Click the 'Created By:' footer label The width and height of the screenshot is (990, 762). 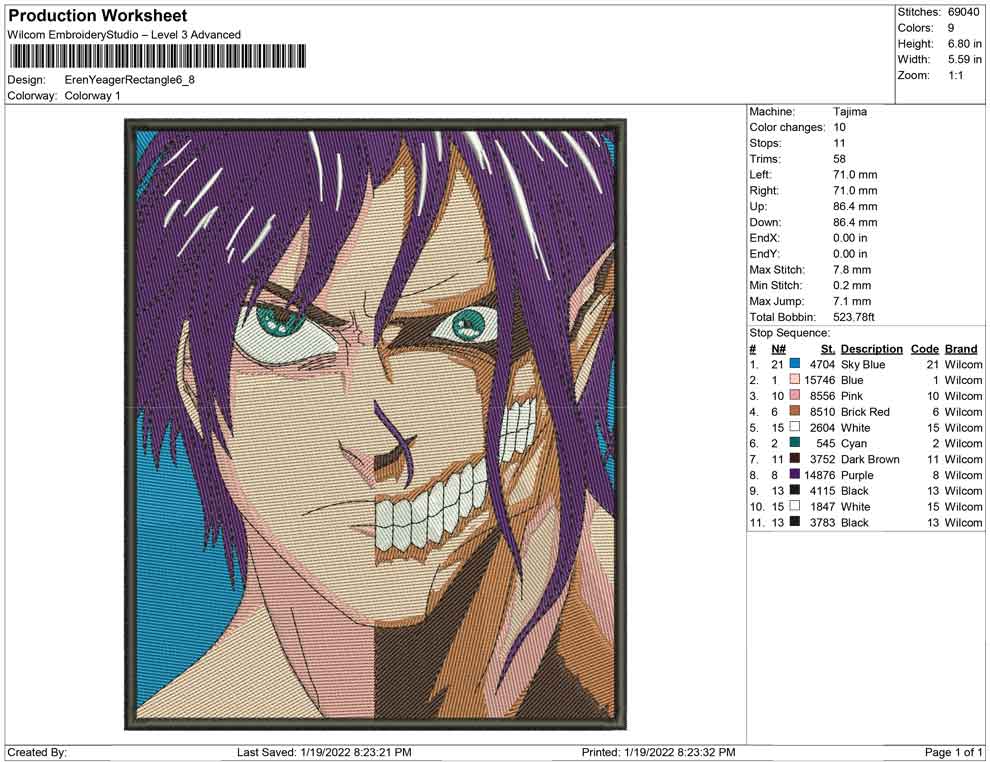37,752
